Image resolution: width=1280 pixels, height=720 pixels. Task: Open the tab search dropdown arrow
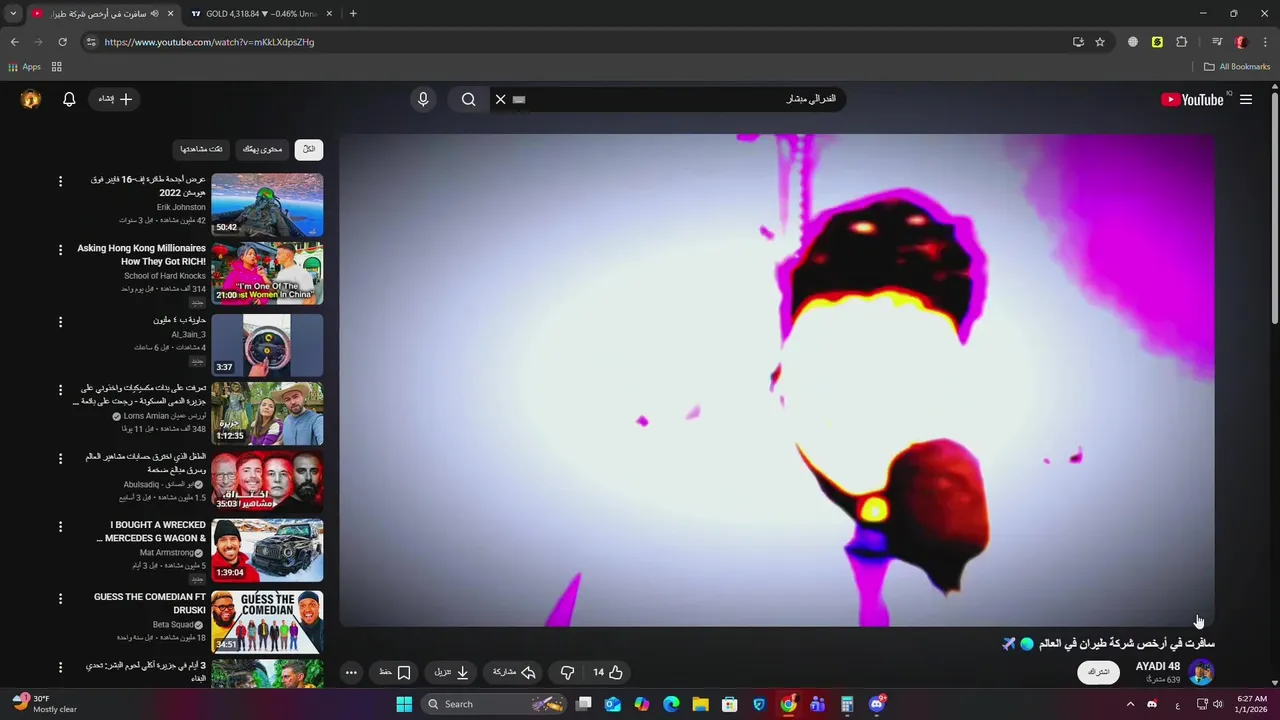[x=13, y=14]
